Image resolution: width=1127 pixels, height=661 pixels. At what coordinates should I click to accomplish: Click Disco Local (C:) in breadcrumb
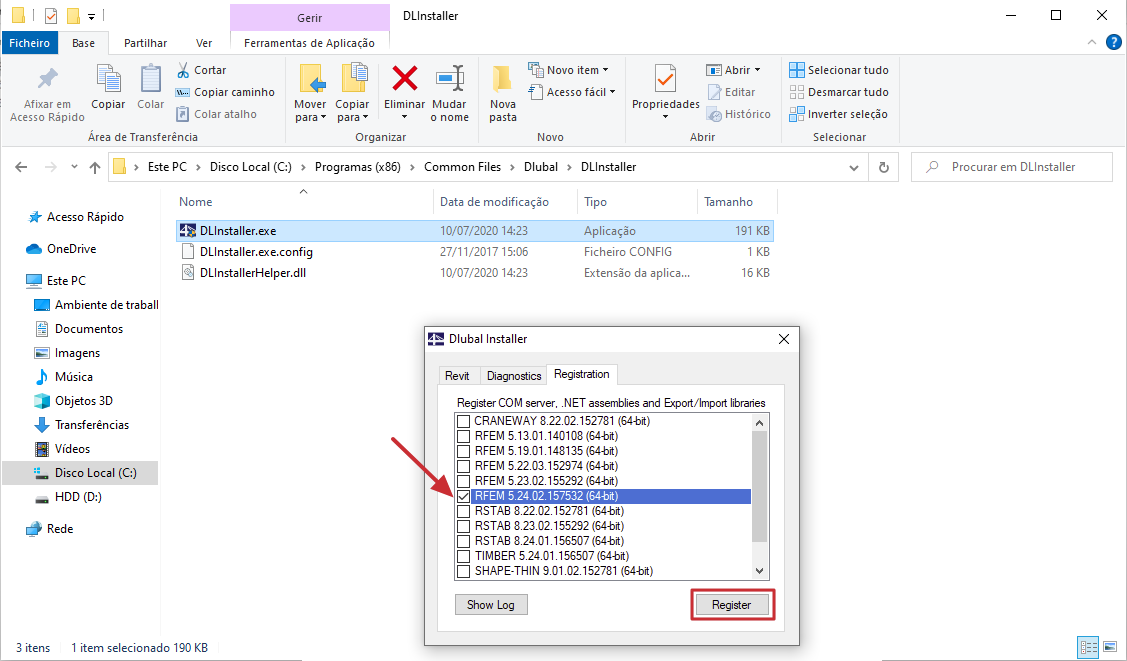251,167
